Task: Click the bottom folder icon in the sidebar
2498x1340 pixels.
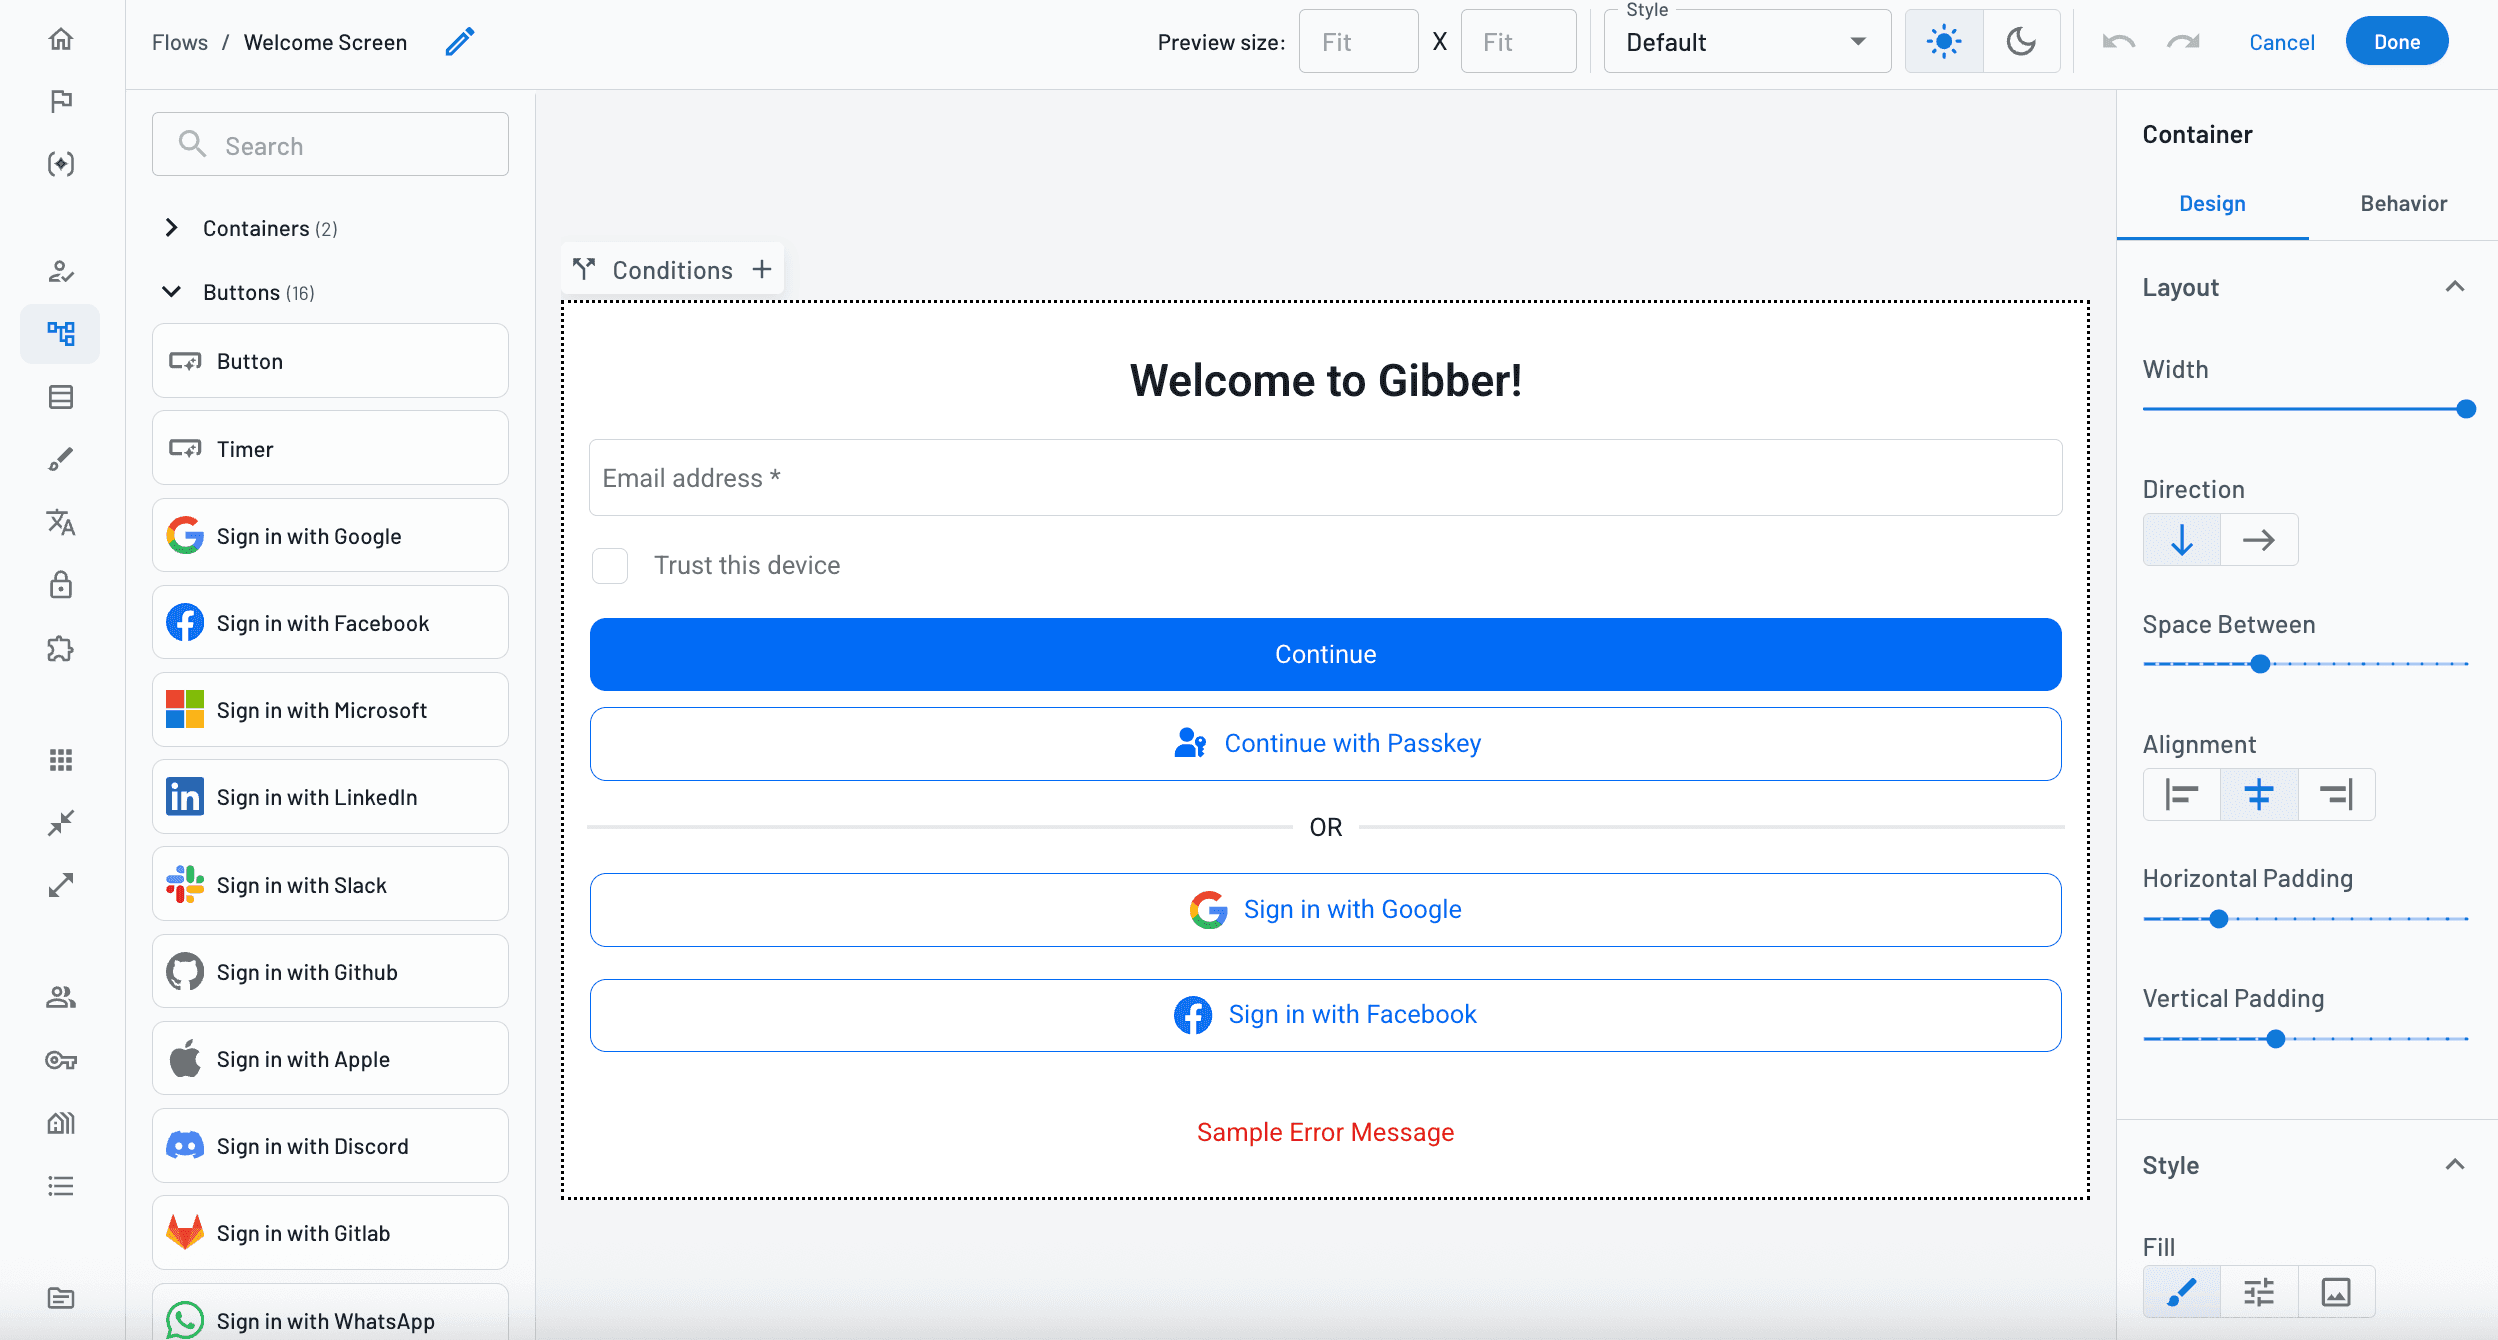Action: 61,1298
